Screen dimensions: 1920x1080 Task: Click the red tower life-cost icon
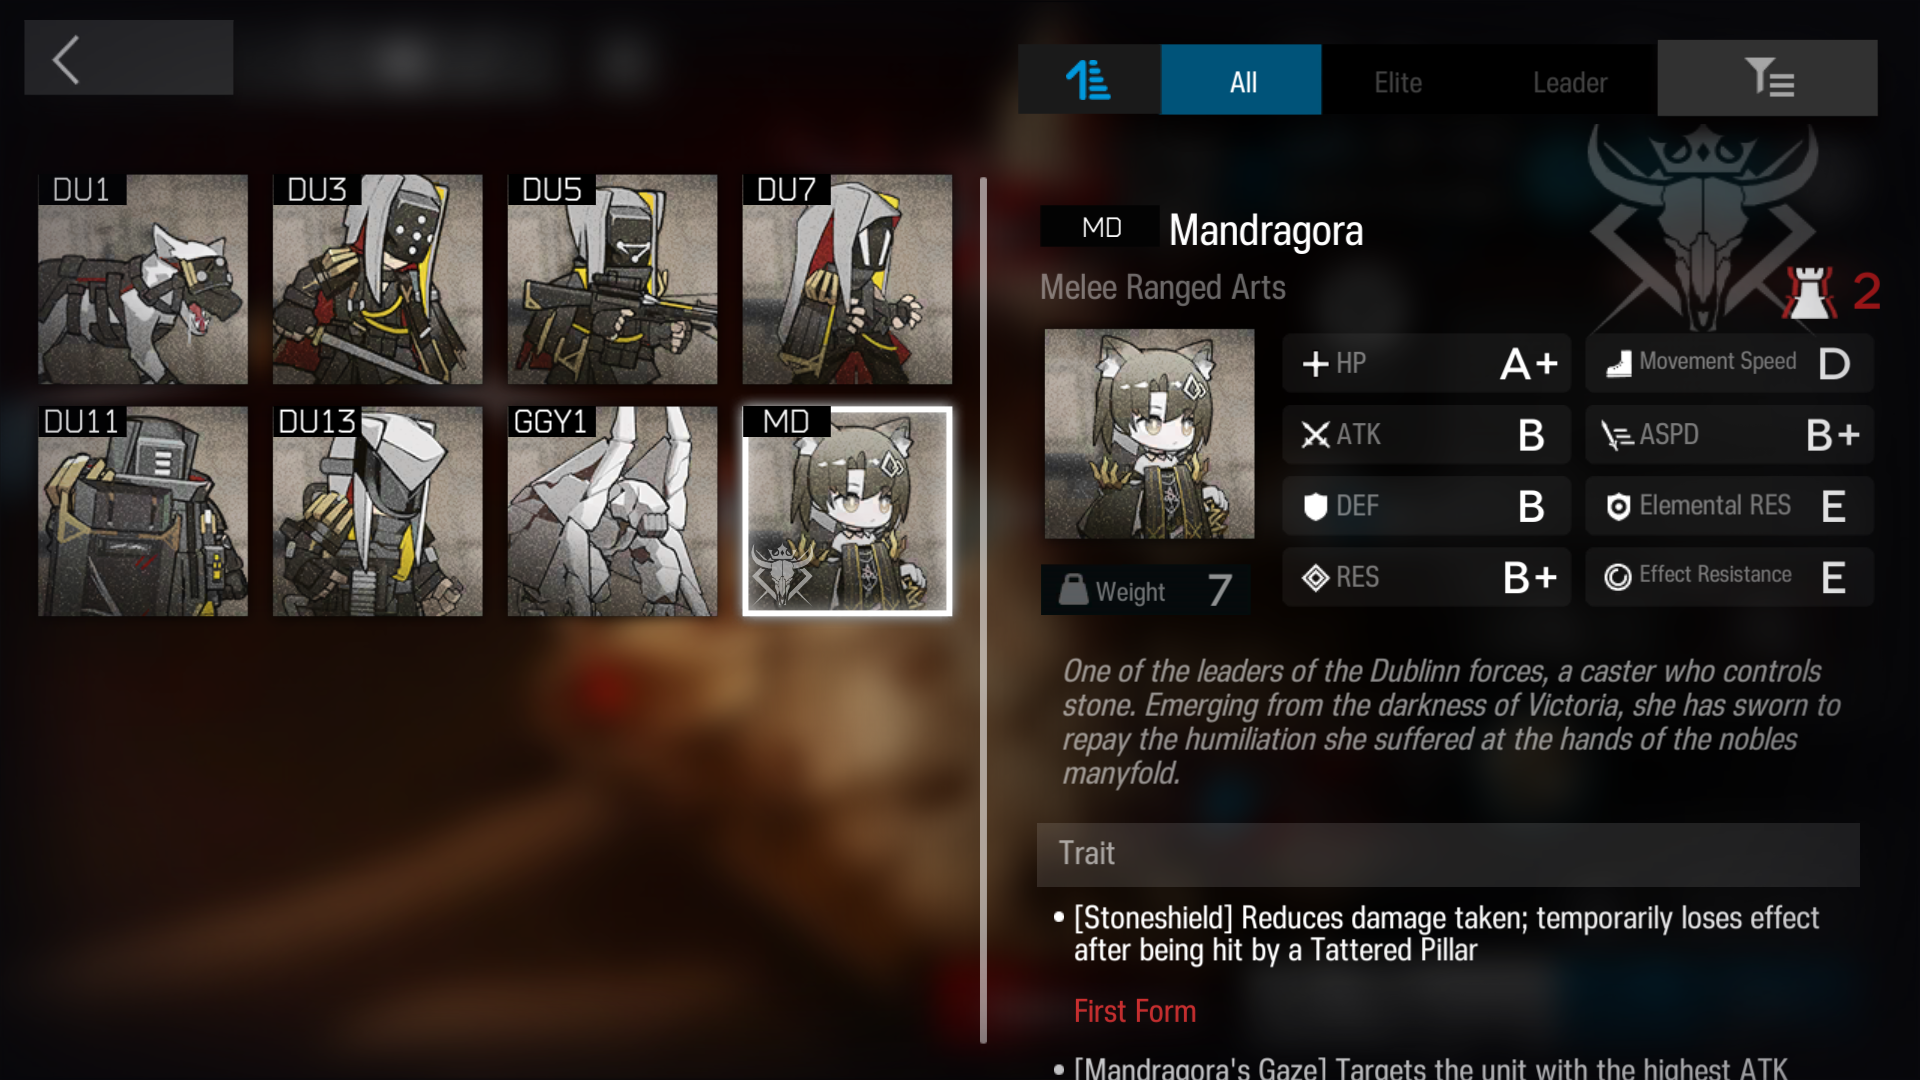pyautogui.click(x=1809, y=293)
